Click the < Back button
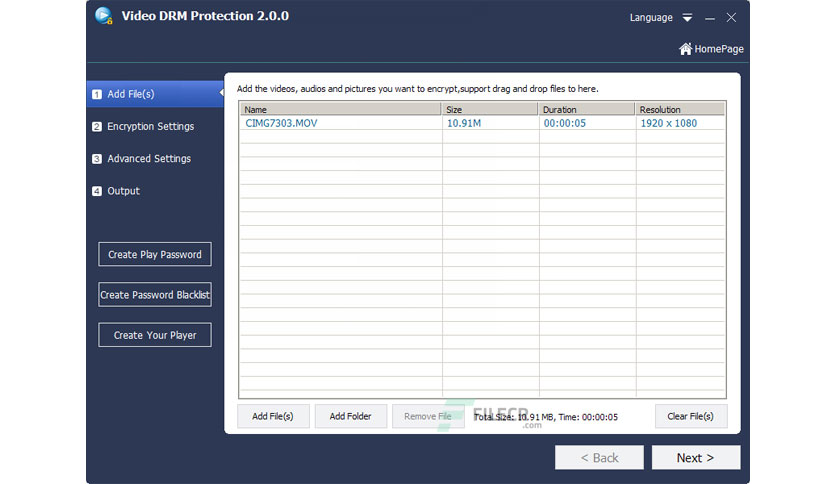836x484 pixels. pyautogui.click(x=599, y=458)
